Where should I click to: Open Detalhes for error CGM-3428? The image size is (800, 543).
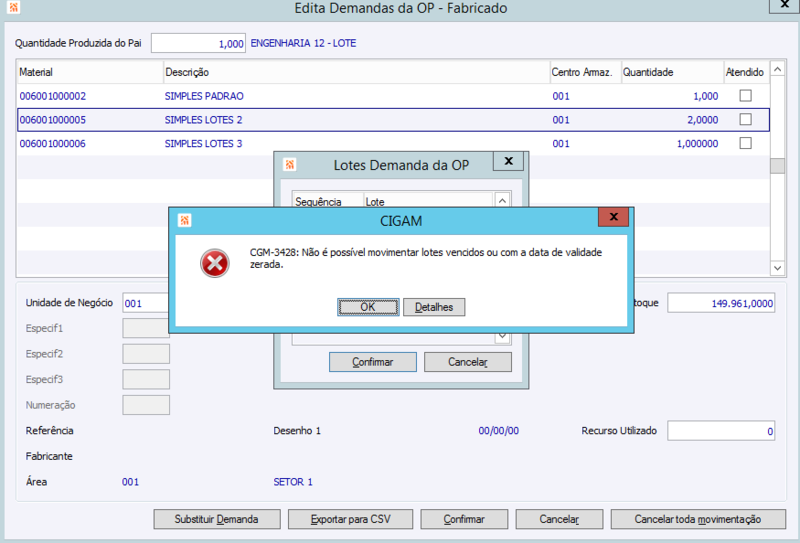(434, 307)
